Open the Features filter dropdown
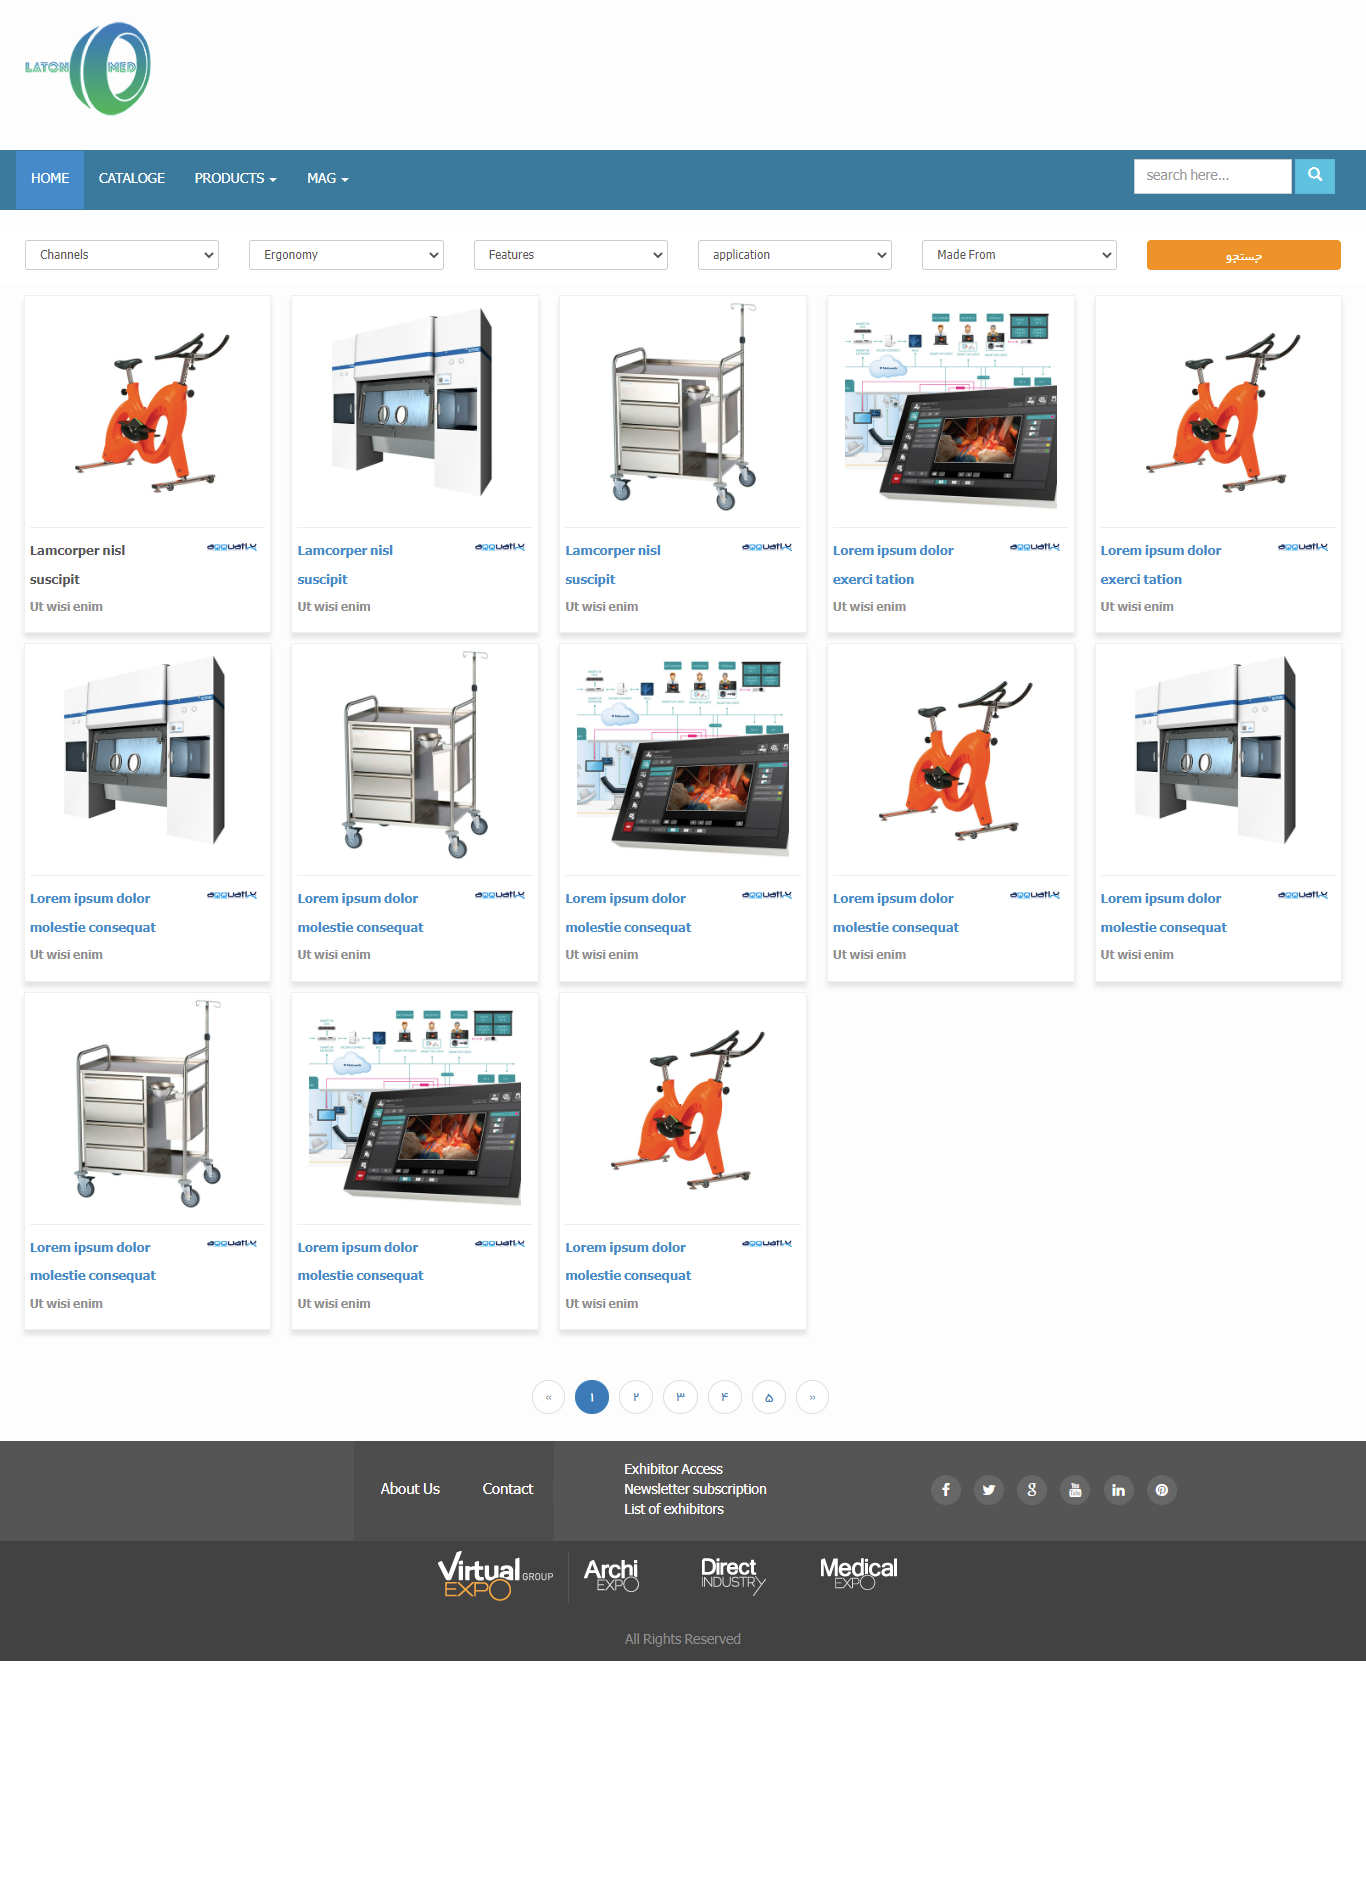 tap(570, 255)
